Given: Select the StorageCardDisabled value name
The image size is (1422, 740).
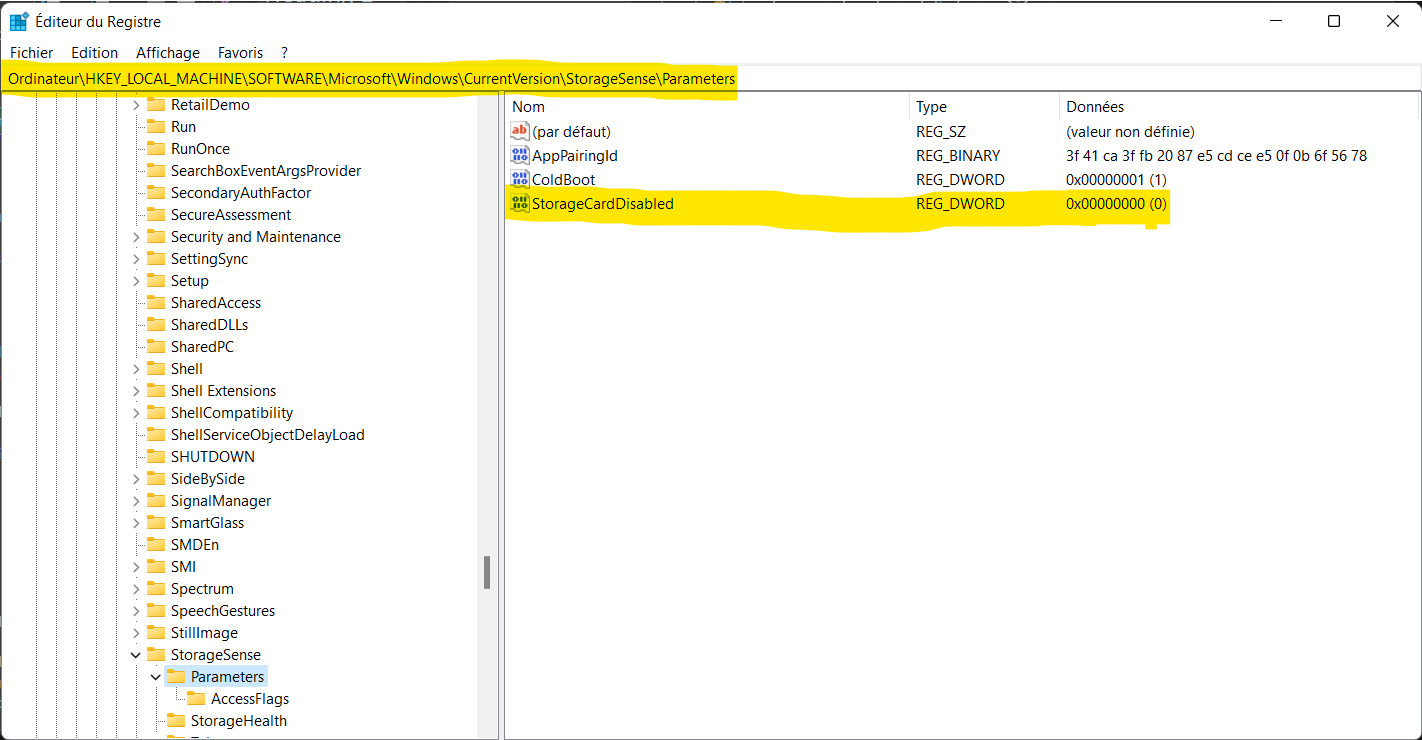Looking at the screenshot, I should 603,204.
